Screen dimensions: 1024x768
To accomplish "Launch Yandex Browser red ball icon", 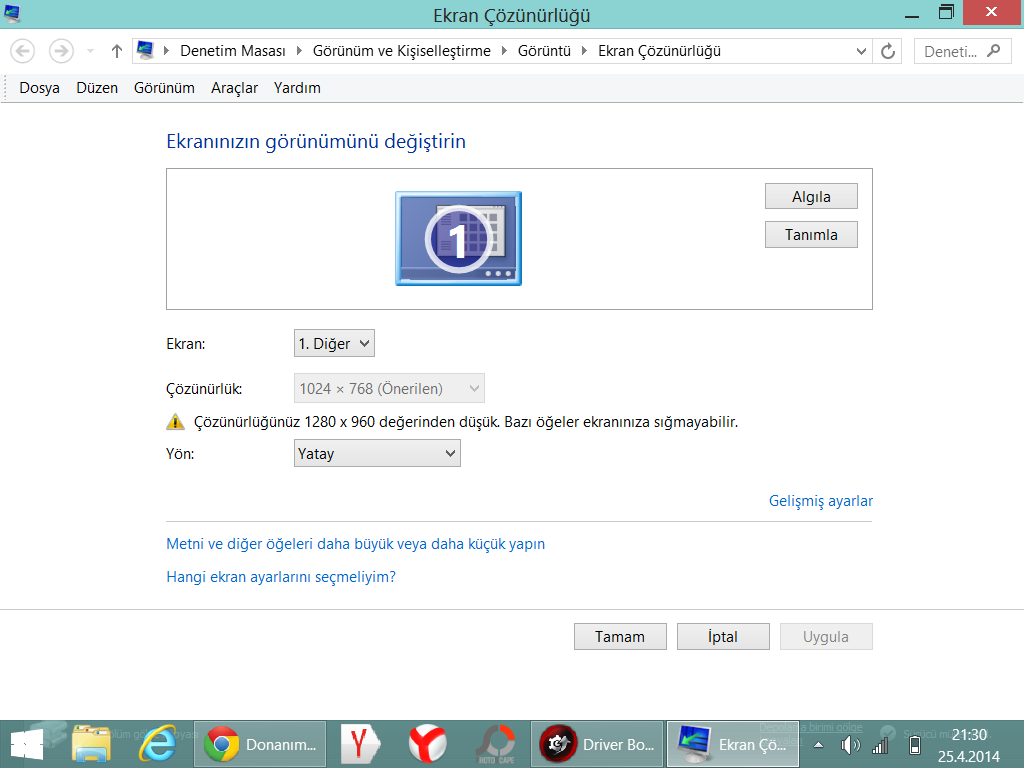I will (x=428, y=744).
